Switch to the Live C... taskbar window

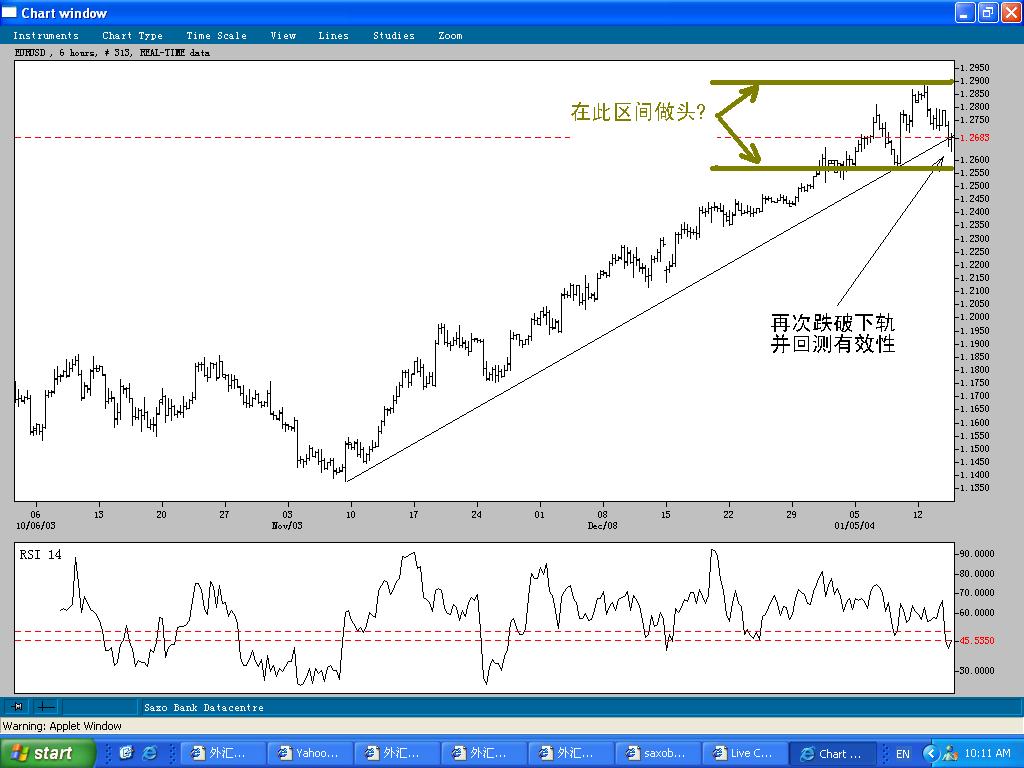(744, 753)
